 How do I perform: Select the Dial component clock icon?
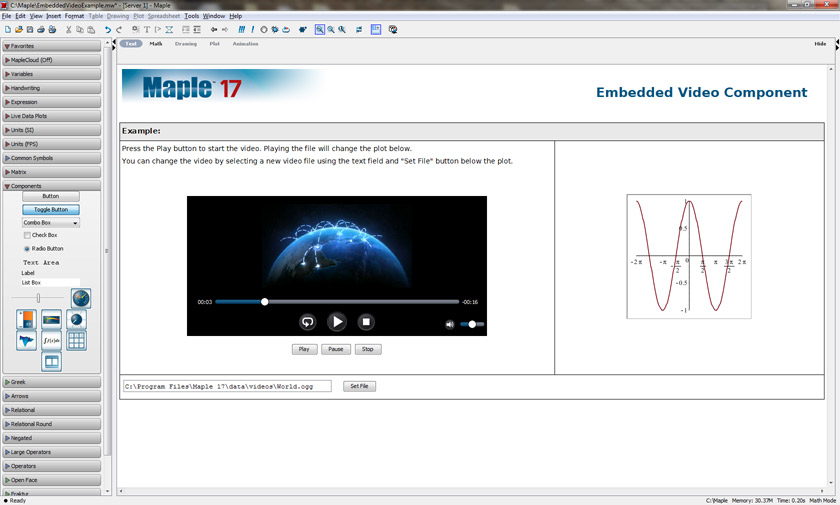(x=81, y=298)
